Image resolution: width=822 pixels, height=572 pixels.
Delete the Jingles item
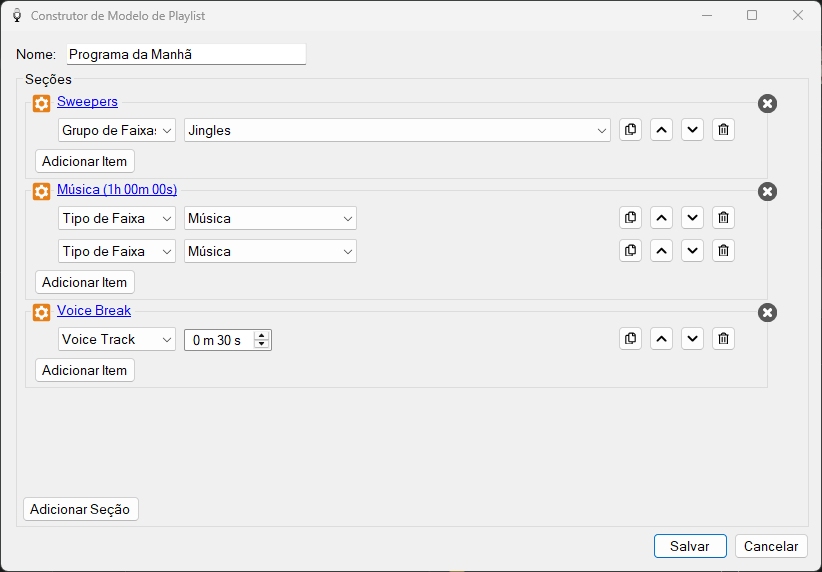coord(723,129)
